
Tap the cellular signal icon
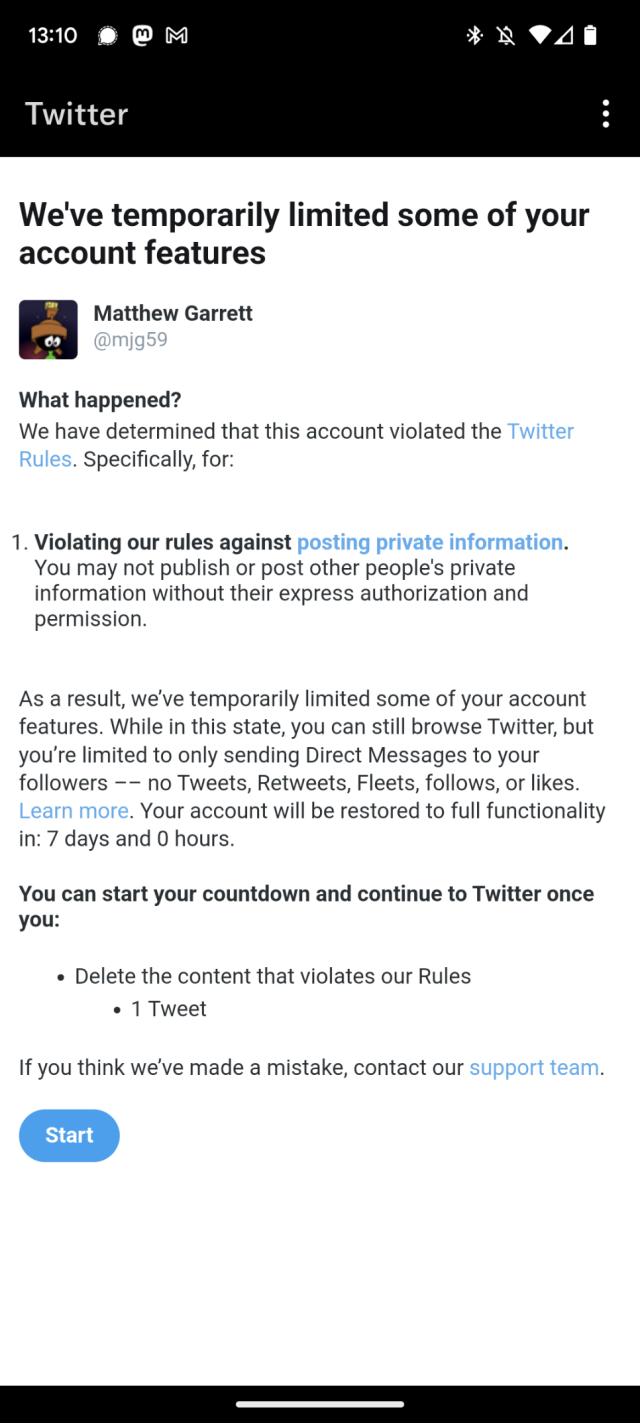(565, 35)
